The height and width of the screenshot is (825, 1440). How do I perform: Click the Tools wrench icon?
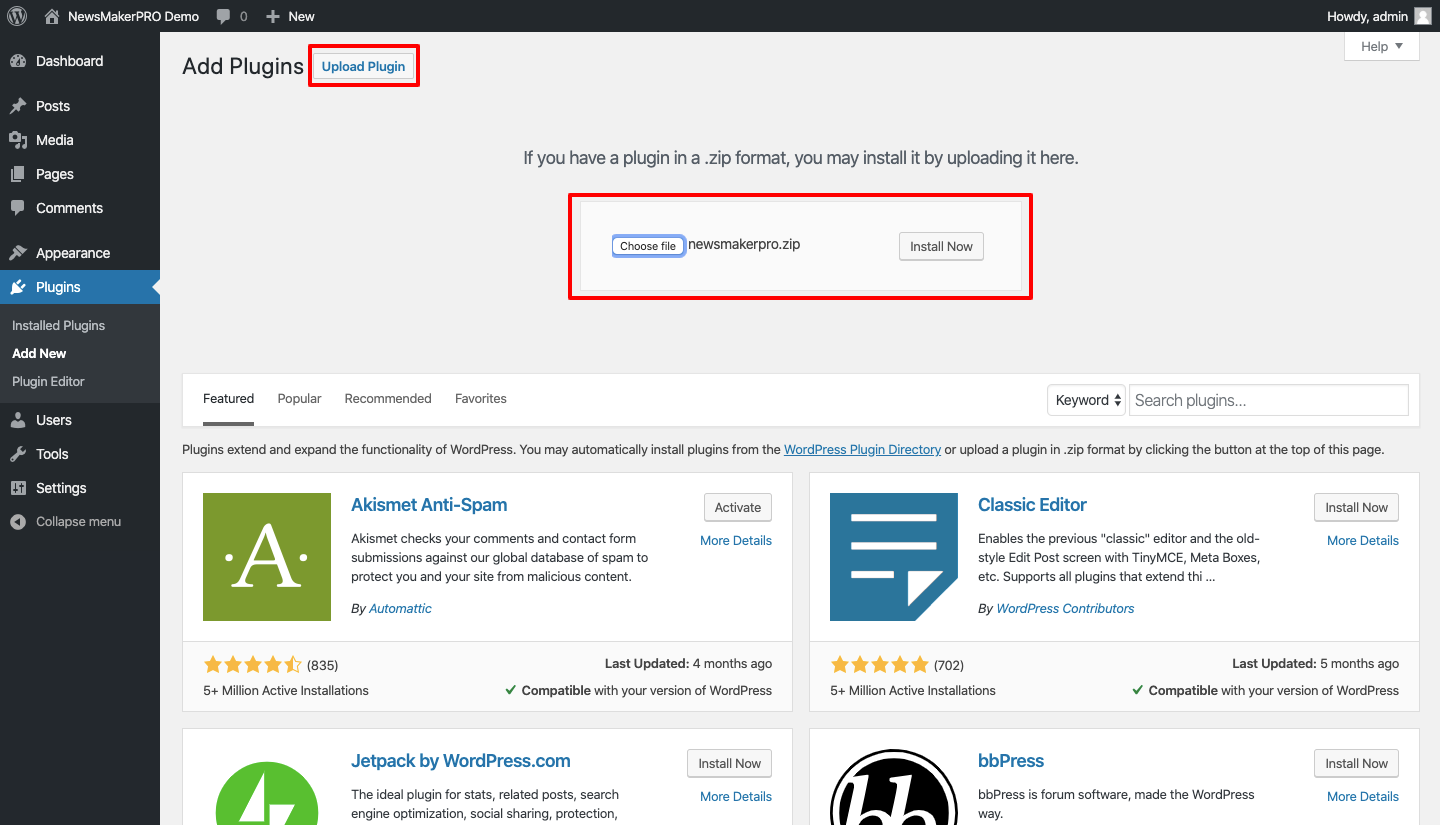pos(18,454)
